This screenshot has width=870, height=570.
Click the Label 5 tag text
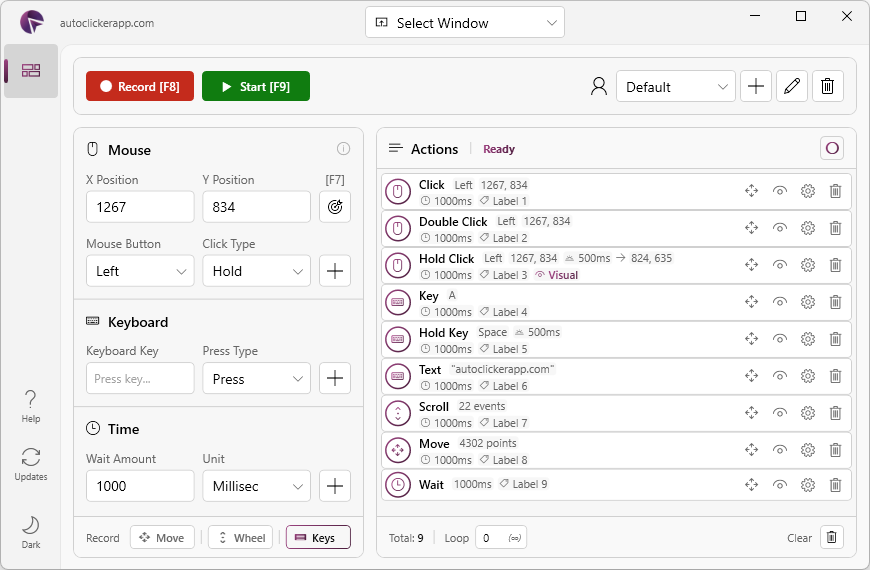(x=509, y=349)
